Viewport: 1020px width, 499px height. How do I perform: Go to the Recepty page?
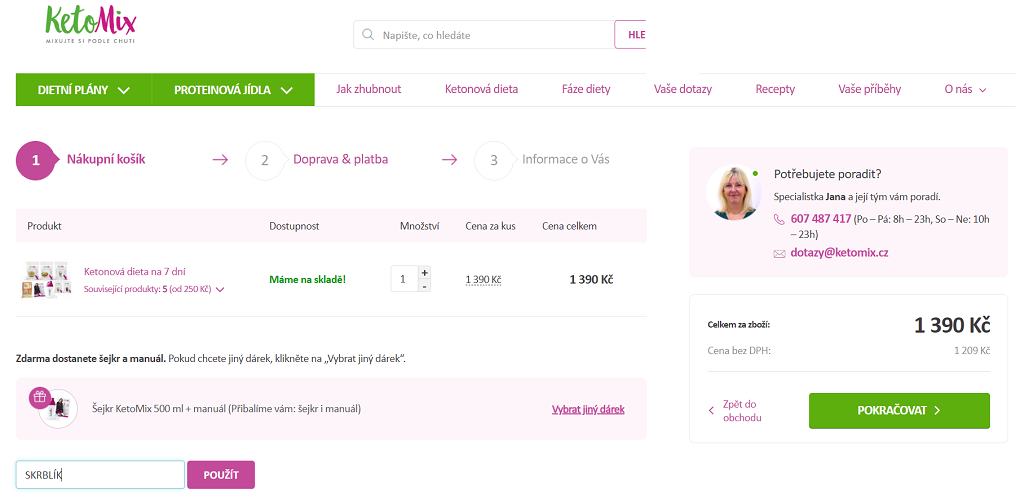point(775,89)
